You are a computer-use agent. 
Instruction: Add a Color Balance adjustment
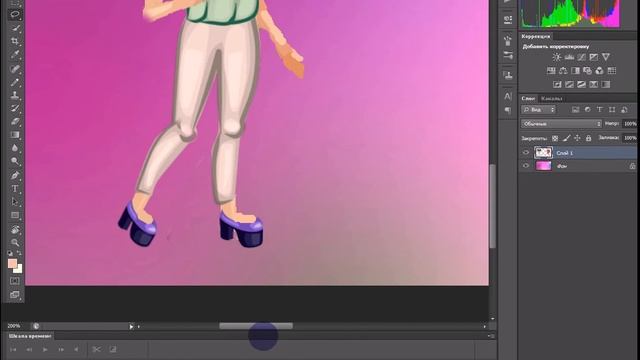point(563,71)
